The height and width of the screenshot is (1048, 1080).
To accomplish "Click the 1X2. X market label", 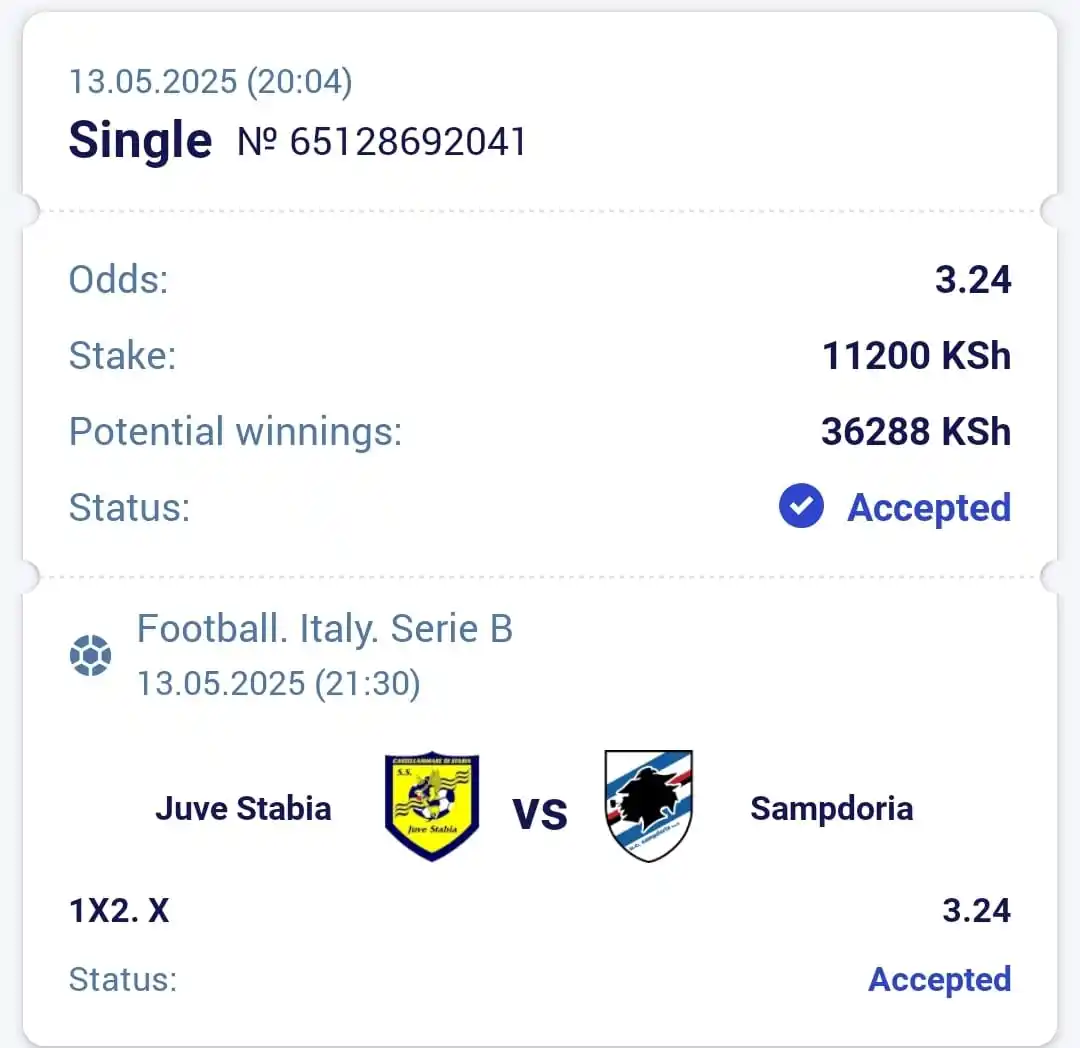I will pyautogui.click(x=119, y=910).
